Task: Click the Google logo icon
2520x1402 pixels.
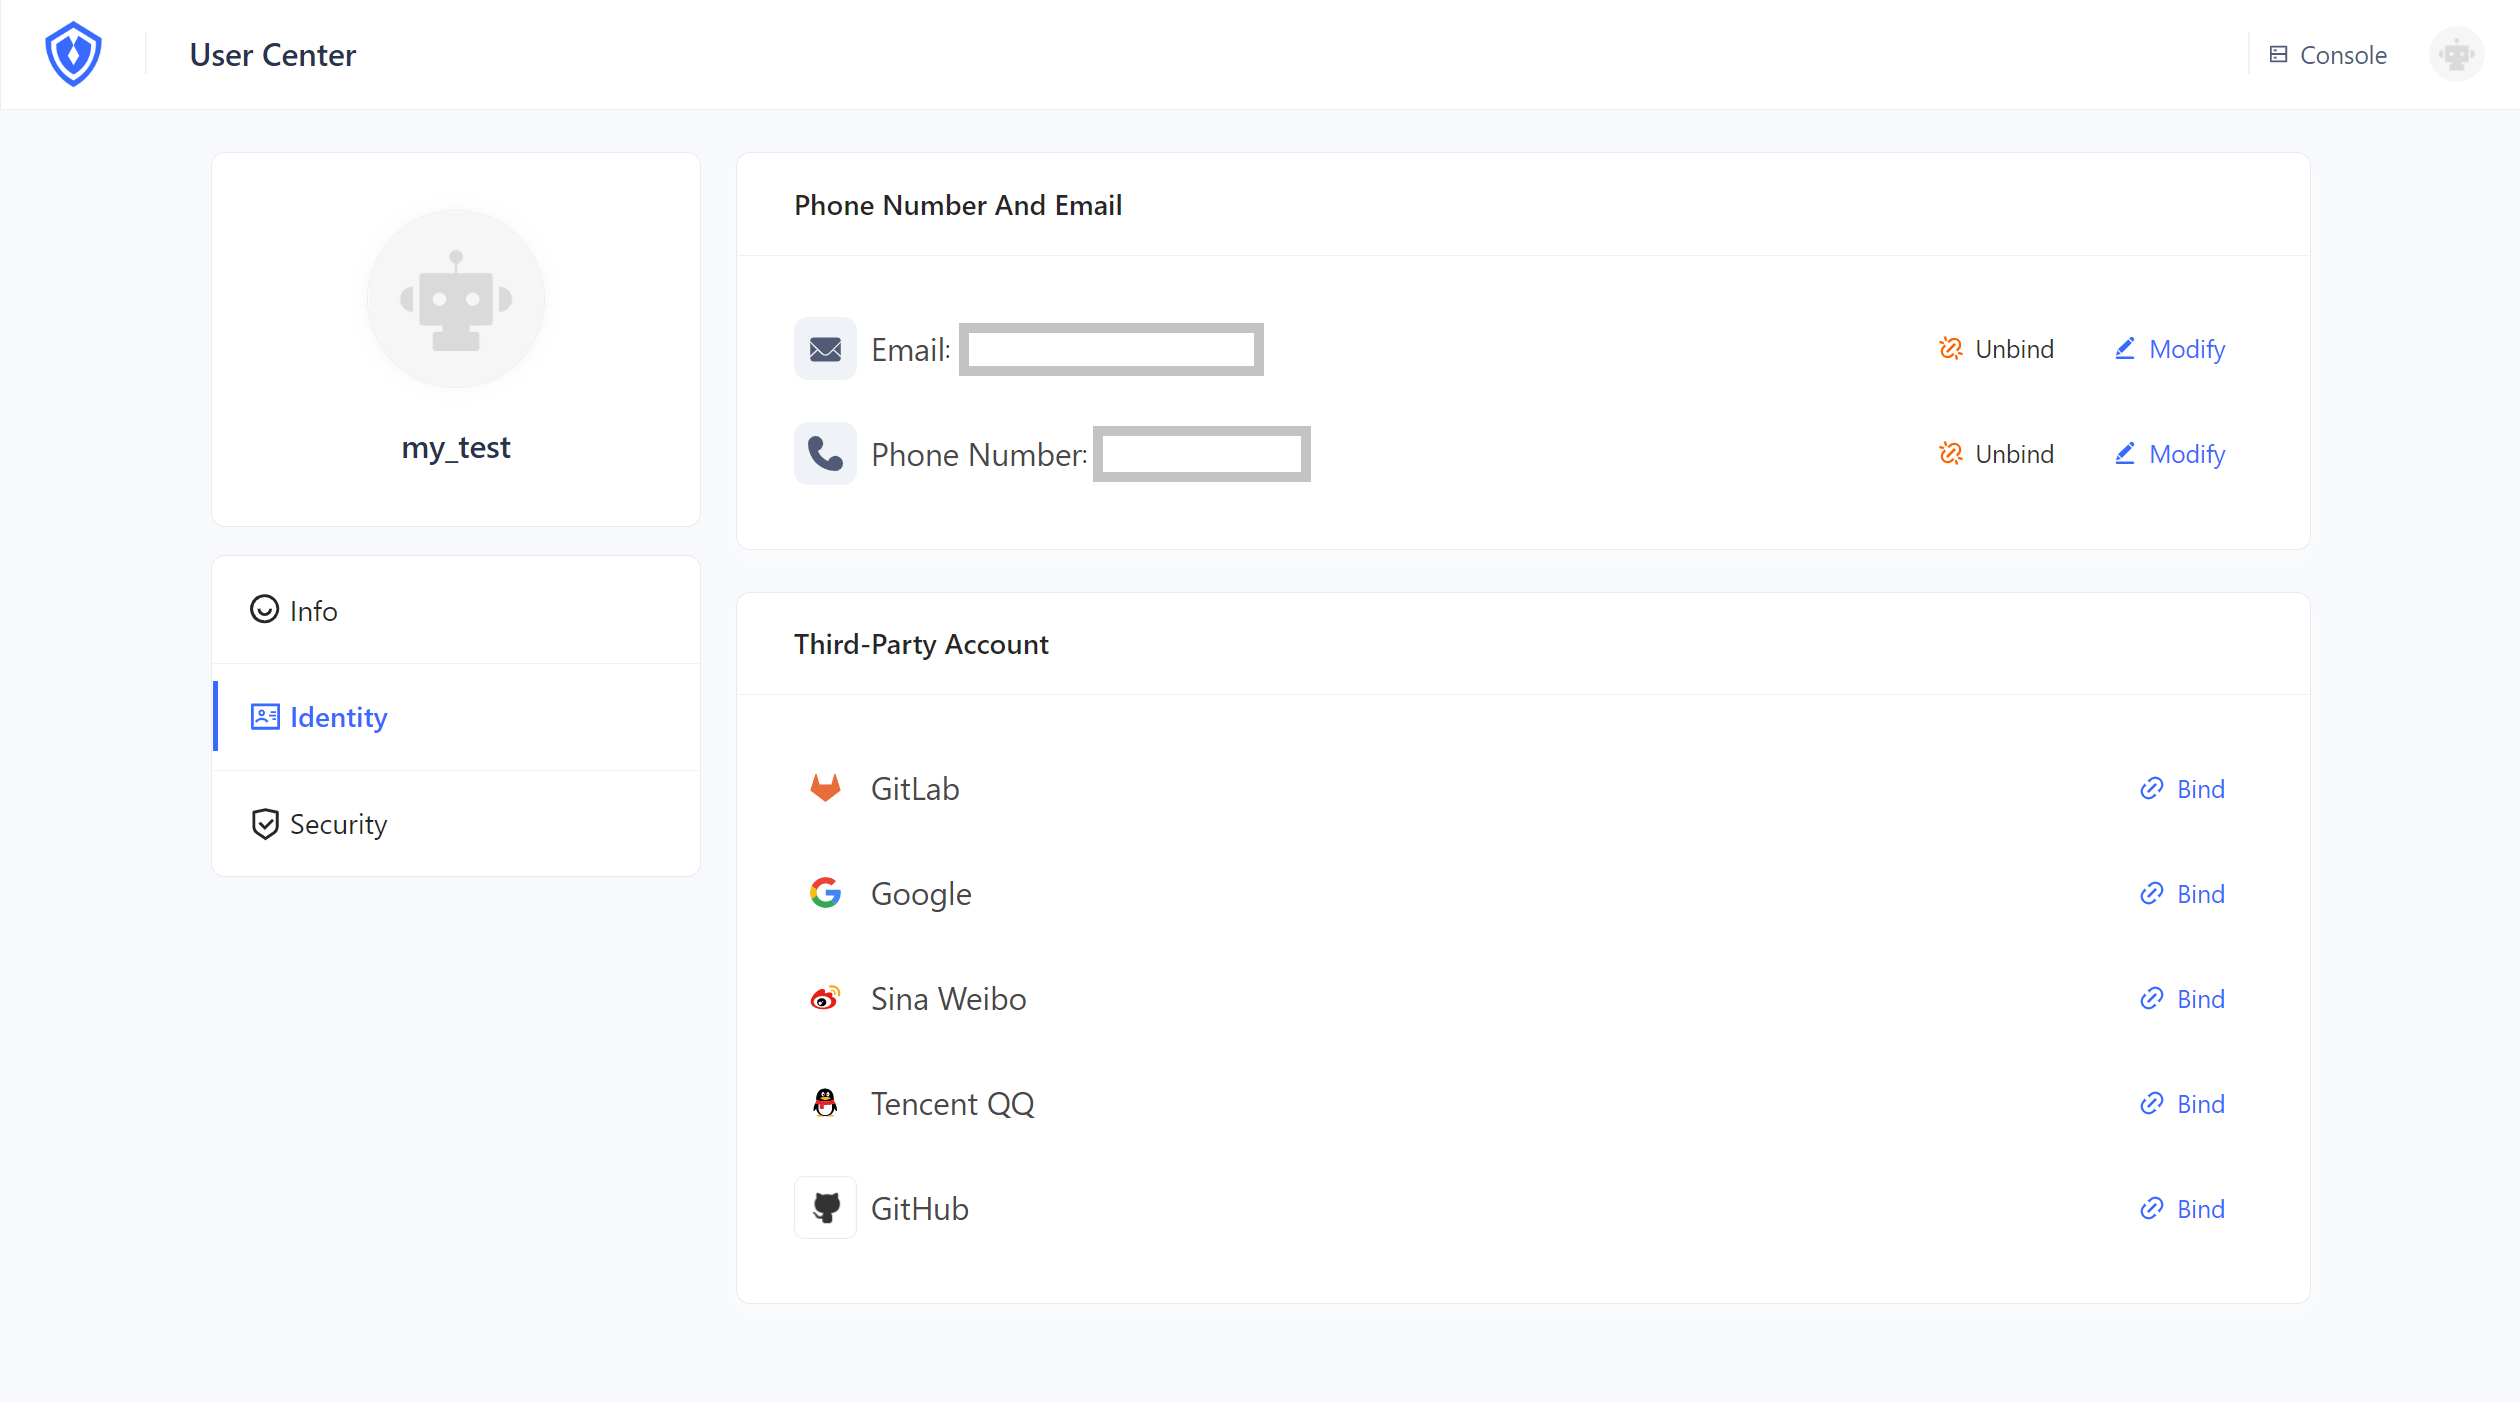Action: click(825, 893)
